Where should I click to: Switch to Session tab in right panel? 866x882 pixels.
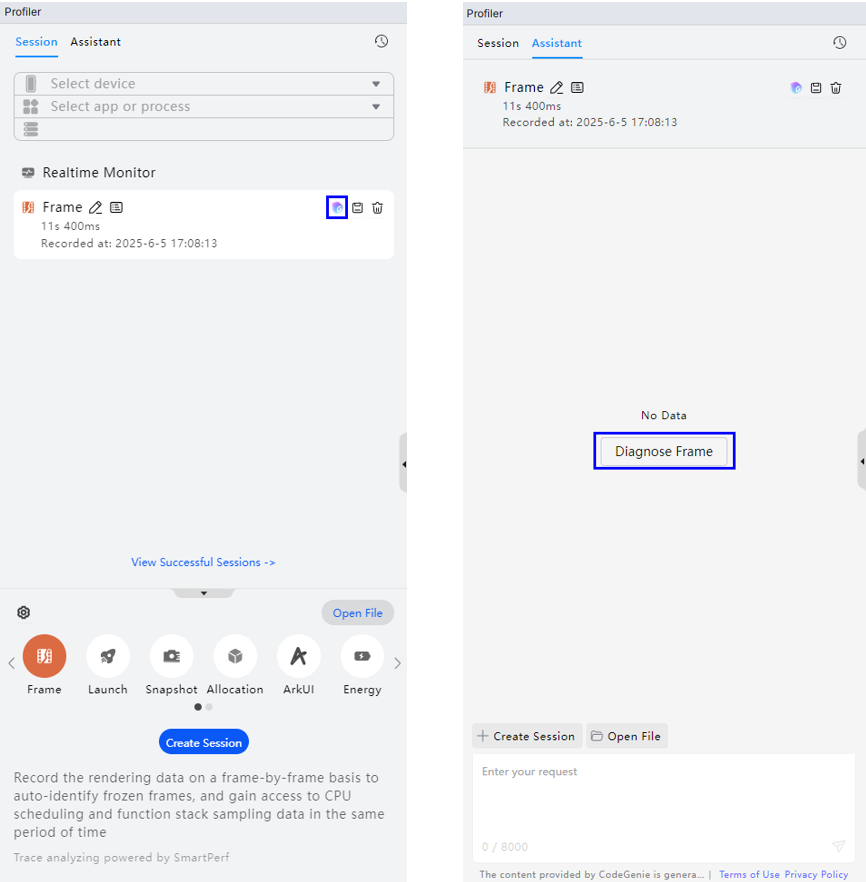[498, 43]
